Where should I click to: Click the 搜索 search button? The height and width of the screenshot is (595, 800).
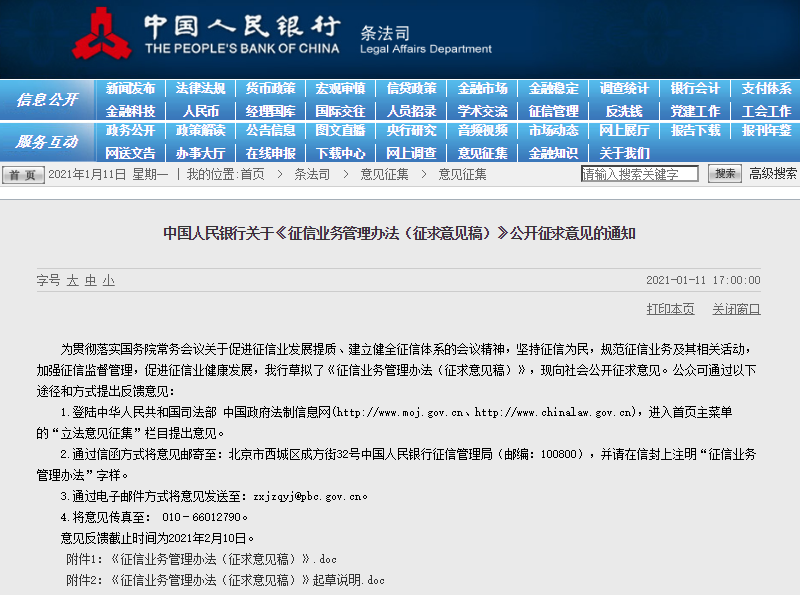pyautogui.click(x=724, y=174)
